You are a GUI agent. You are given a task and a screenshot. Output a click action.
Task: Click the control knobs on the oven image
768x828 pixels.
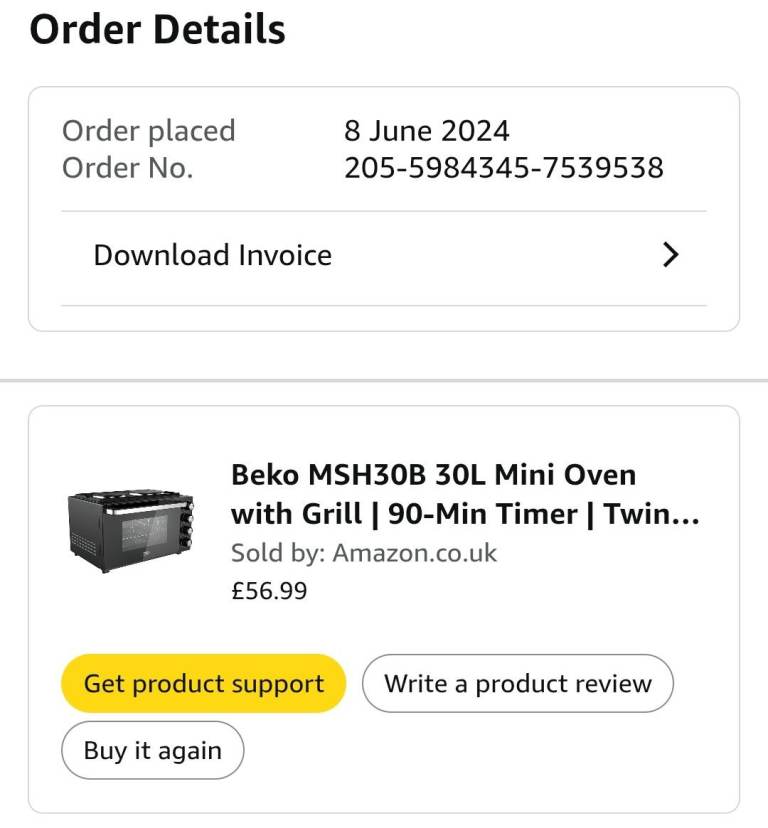pos(187,524)
